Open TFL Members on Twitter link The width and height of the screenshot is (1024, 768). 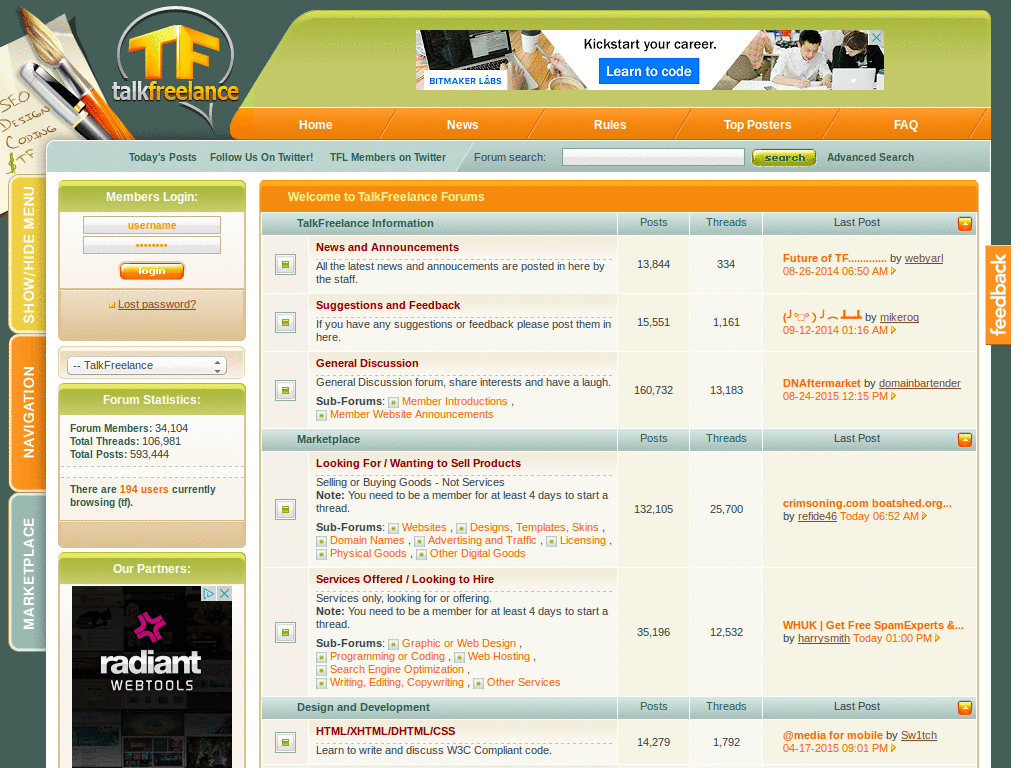[x=388, y=157]
